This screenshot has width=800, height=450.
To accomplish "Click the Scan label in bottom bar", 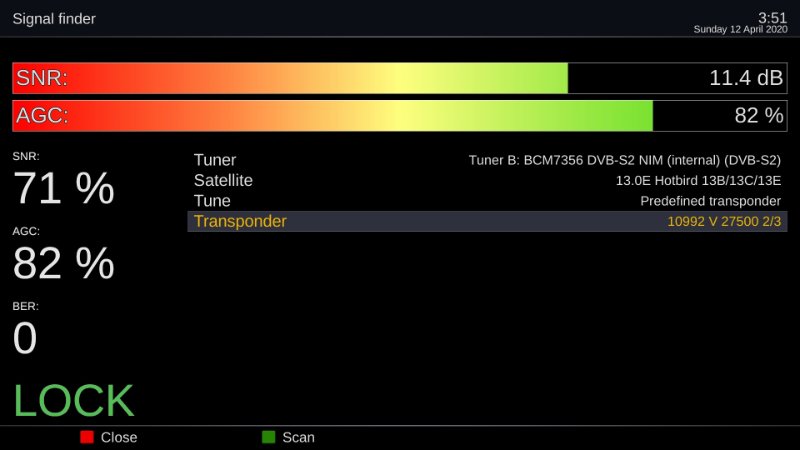I will [298, 437].
